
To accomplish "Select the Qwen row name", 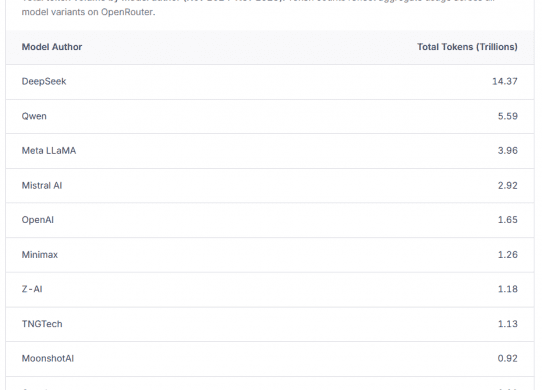I will coord(34,116).
